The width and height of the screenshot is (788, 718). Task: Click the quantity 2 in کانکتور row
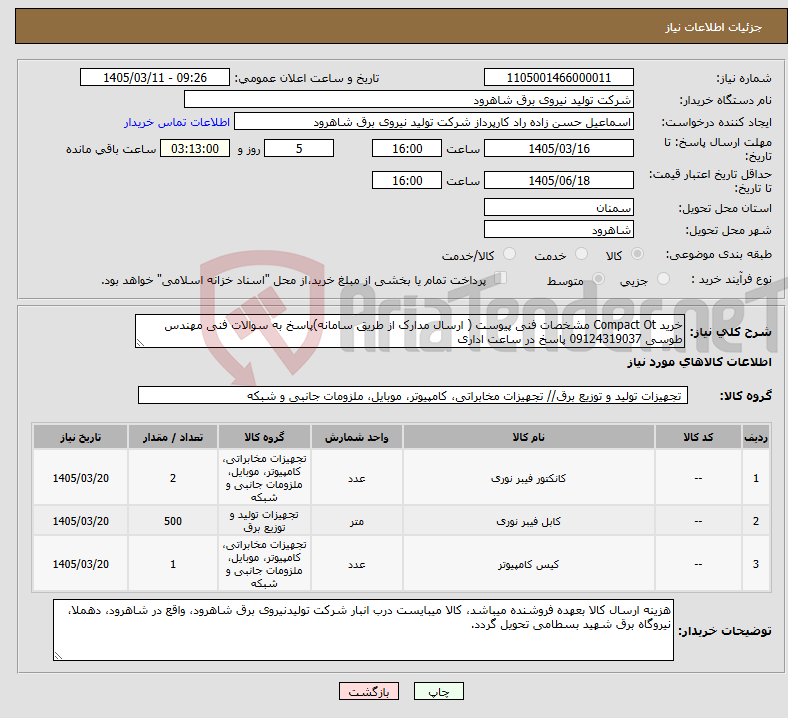(x=172, y=478)
